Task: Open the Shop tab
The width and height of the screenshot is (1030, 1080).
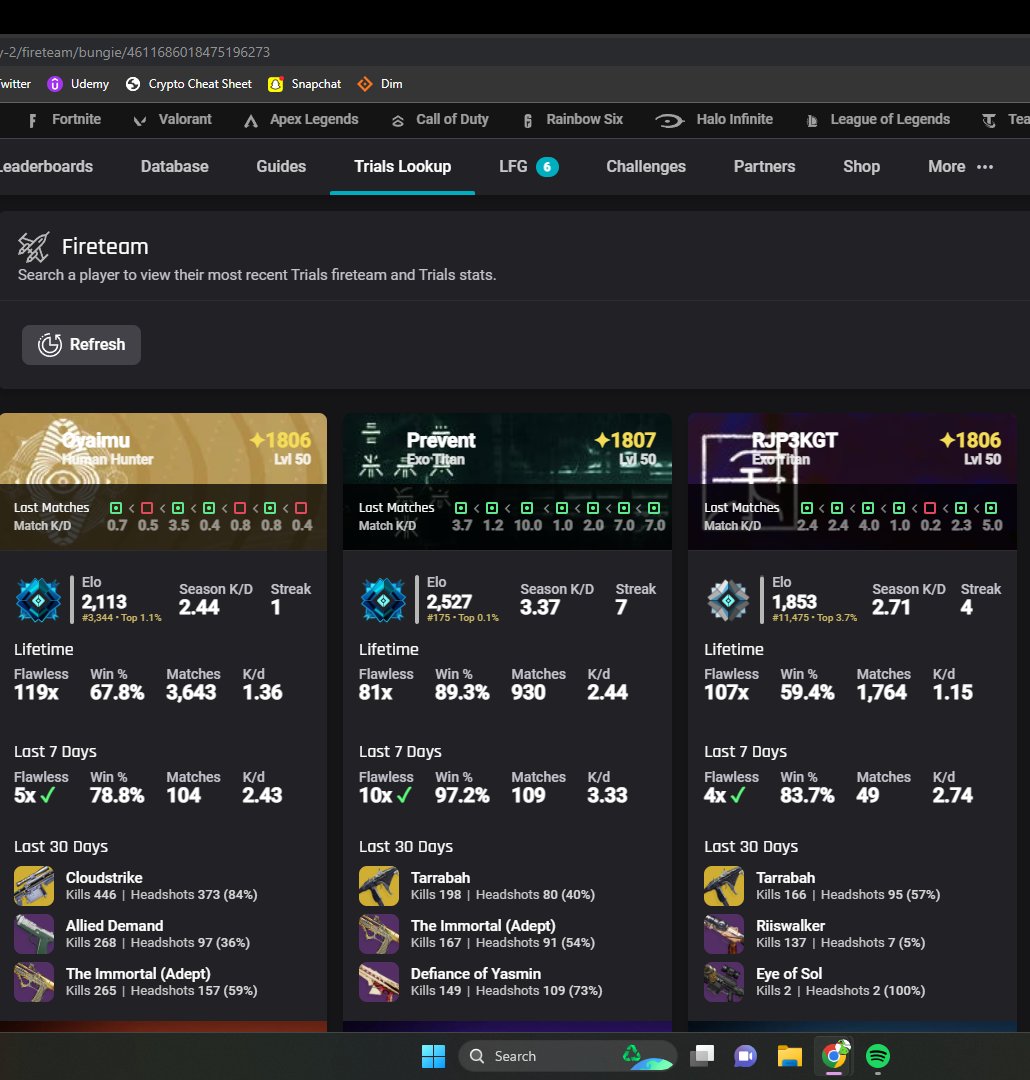Action: tap(861, 167)
